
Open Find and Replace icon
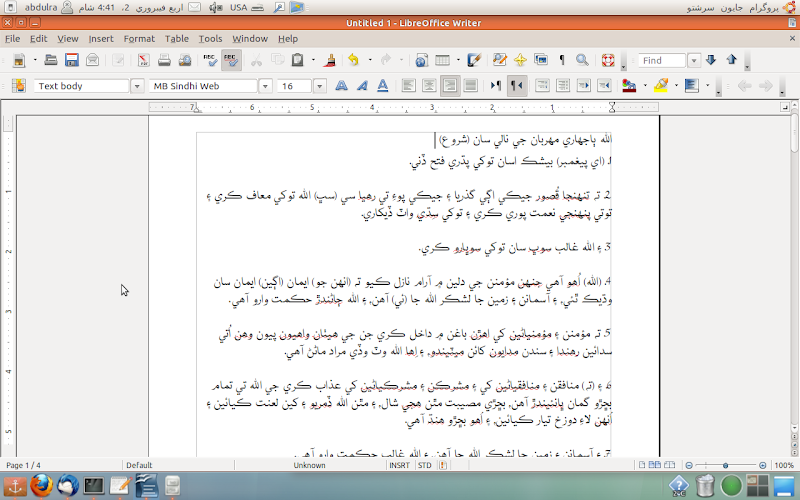click(499, 60)
